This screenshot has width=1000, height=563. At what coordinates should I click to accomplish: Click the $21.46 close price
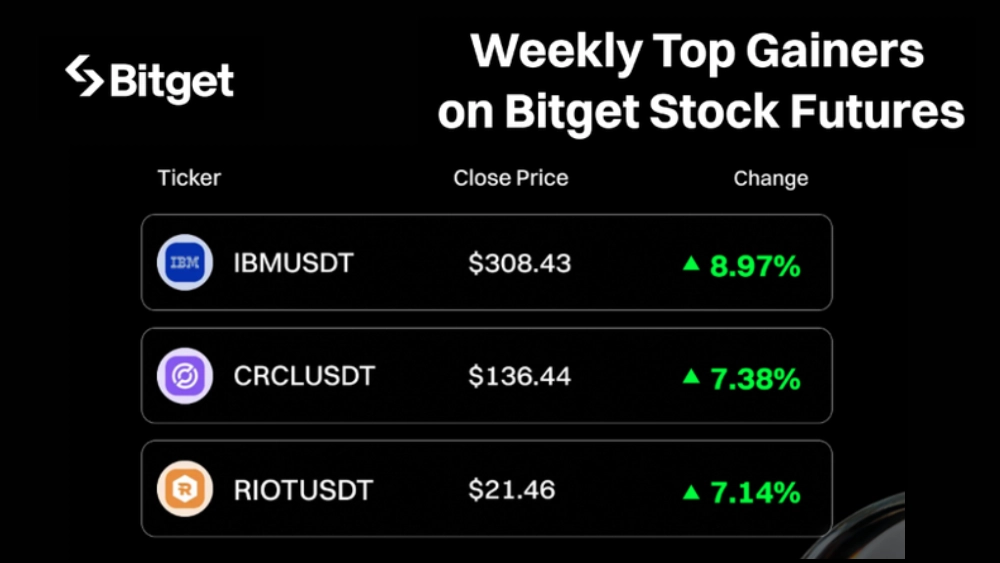512,491
